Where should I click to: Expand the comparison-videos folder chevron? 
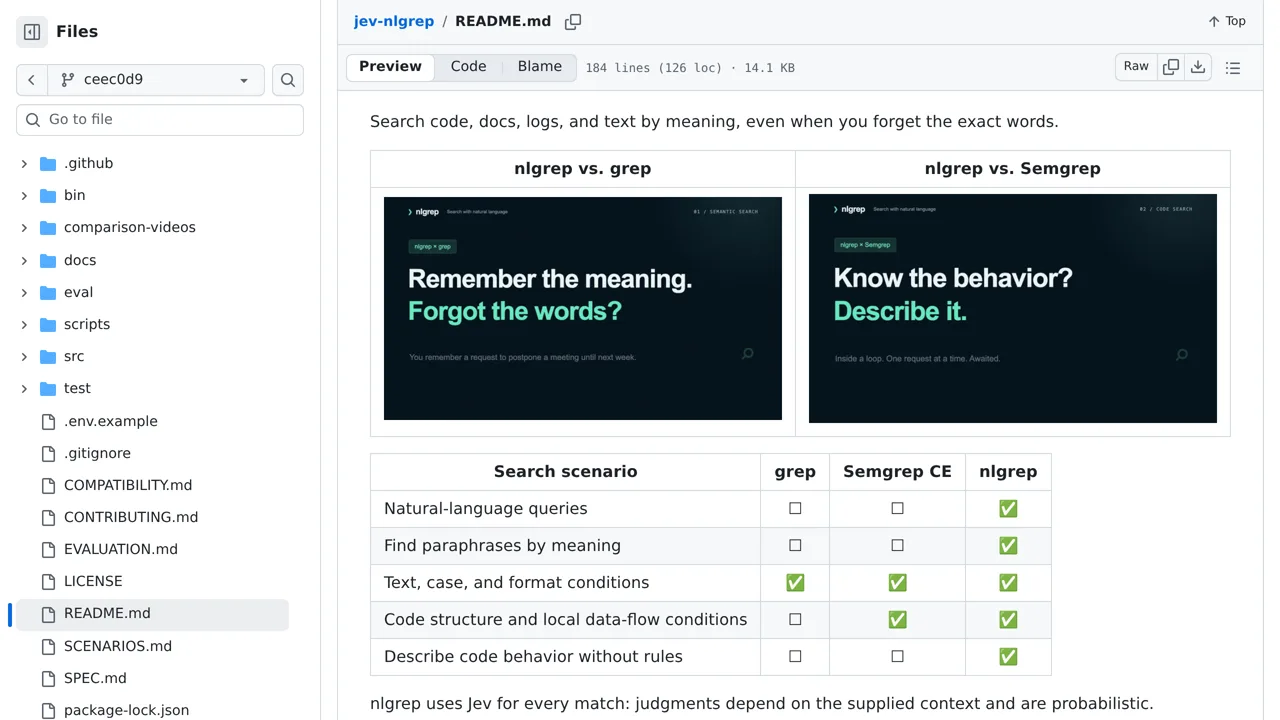[24, 228]
